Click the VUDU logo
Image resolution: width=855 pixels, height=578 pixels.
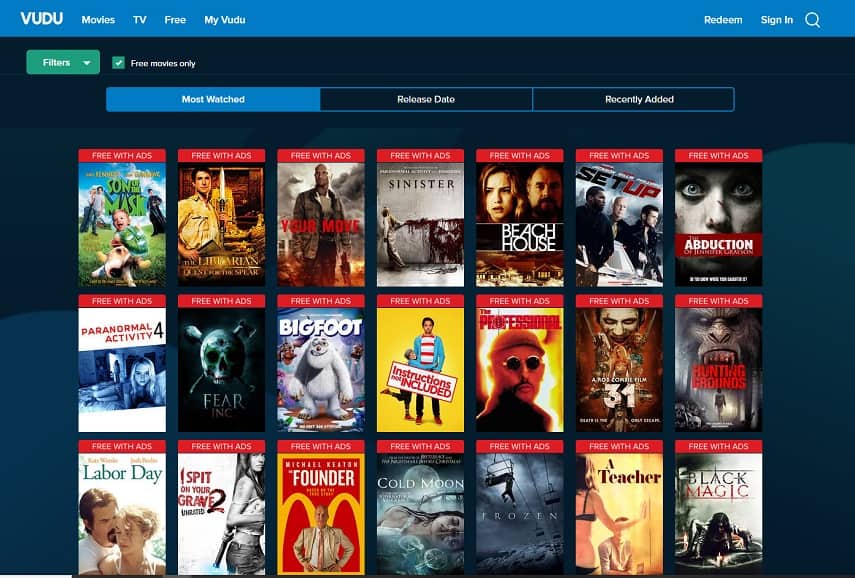coord(42,19)
